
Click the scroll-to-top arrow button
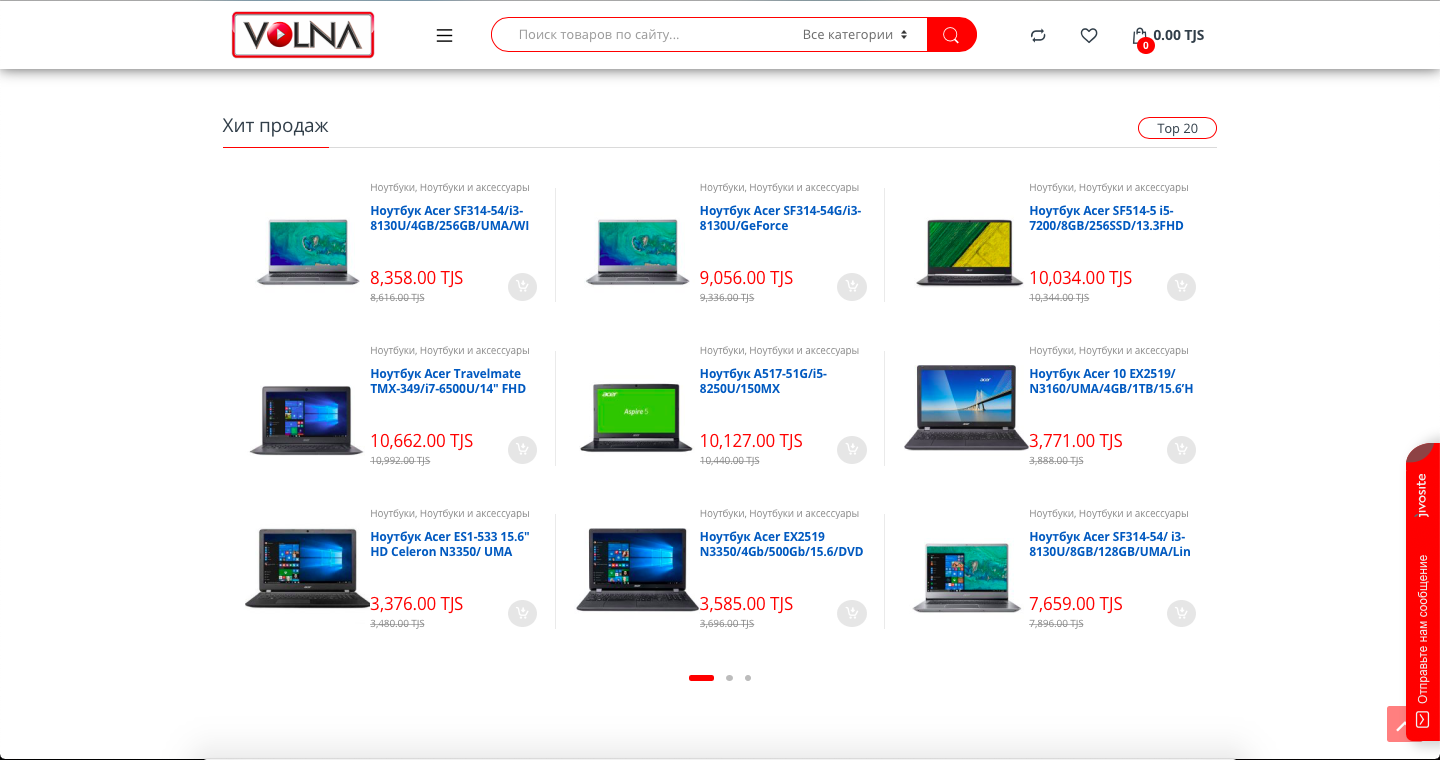tap(1397, 724)
